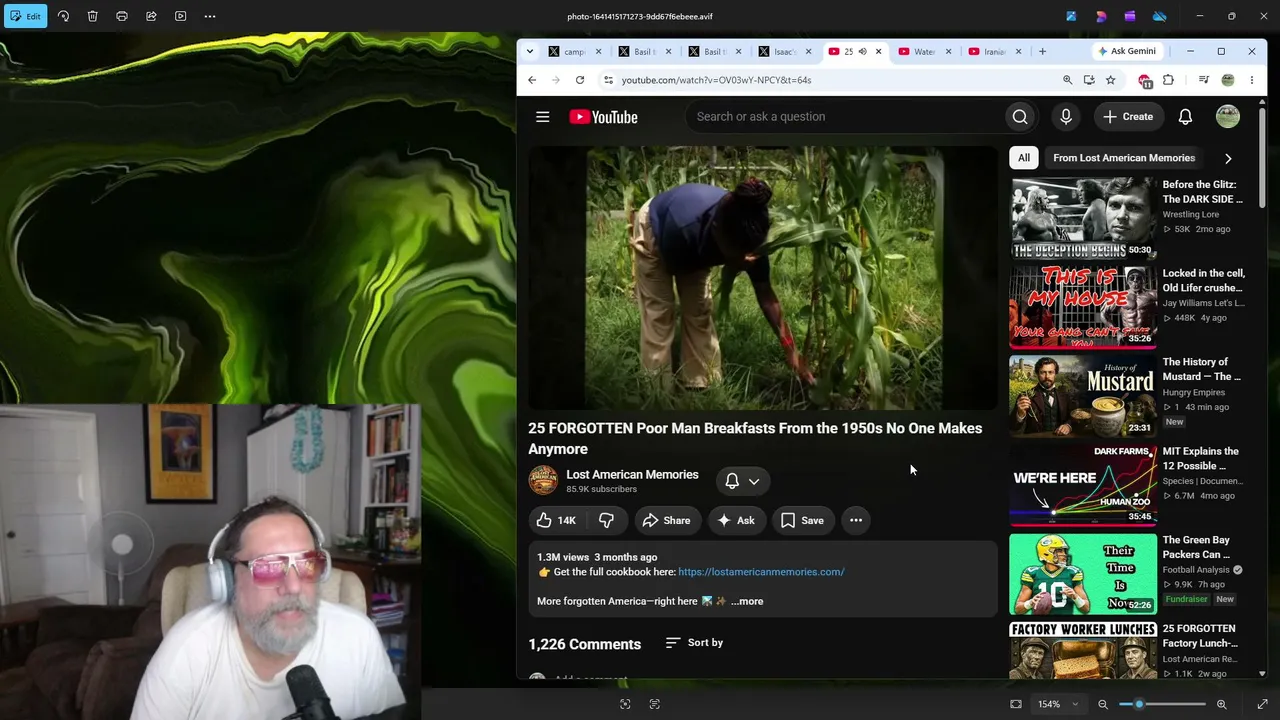This screenshot has height=720, width=1280.
Task: Click the Share button under video
Action: (x=667, y=520)
